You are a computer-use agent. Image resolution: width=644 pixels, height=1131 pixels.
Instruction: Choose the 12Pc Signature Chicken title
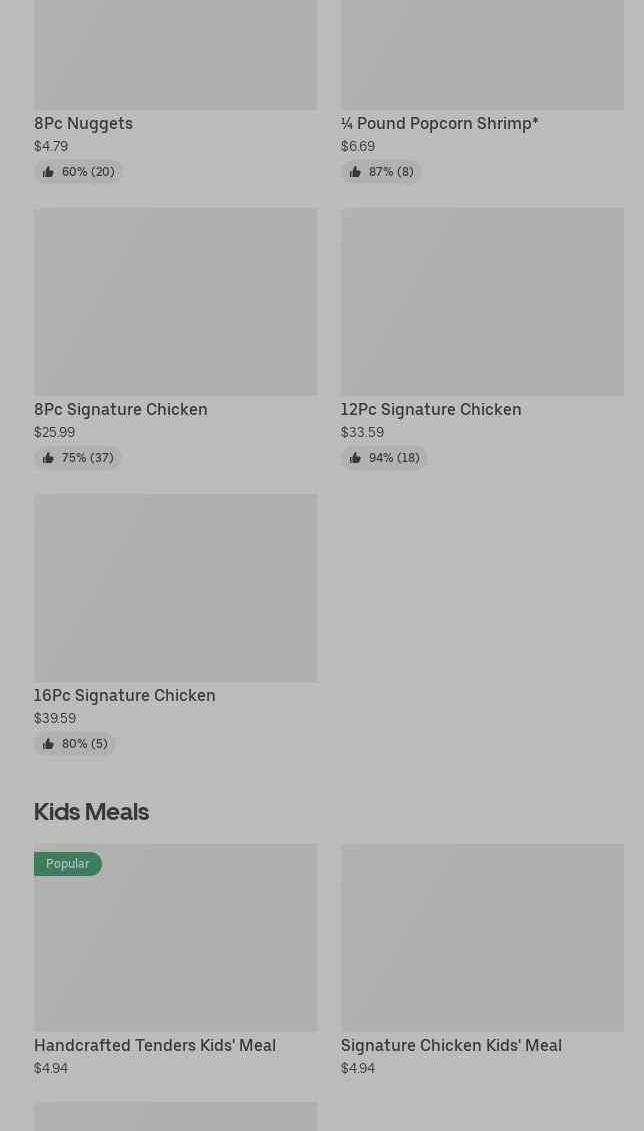point(430,409)
